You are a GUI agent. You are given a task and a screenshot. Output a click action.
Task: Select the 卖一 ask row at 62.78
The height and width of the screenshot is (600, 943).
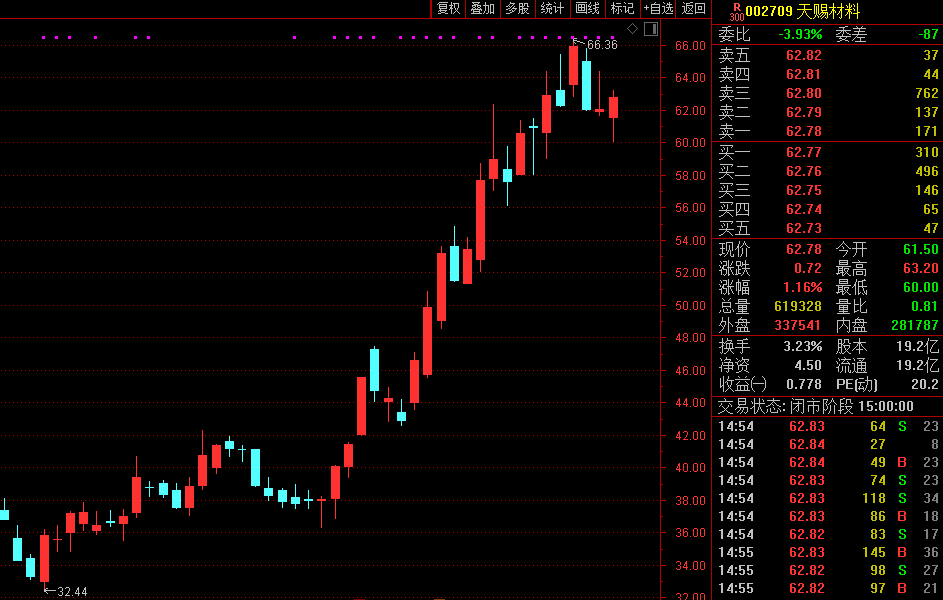828,131
